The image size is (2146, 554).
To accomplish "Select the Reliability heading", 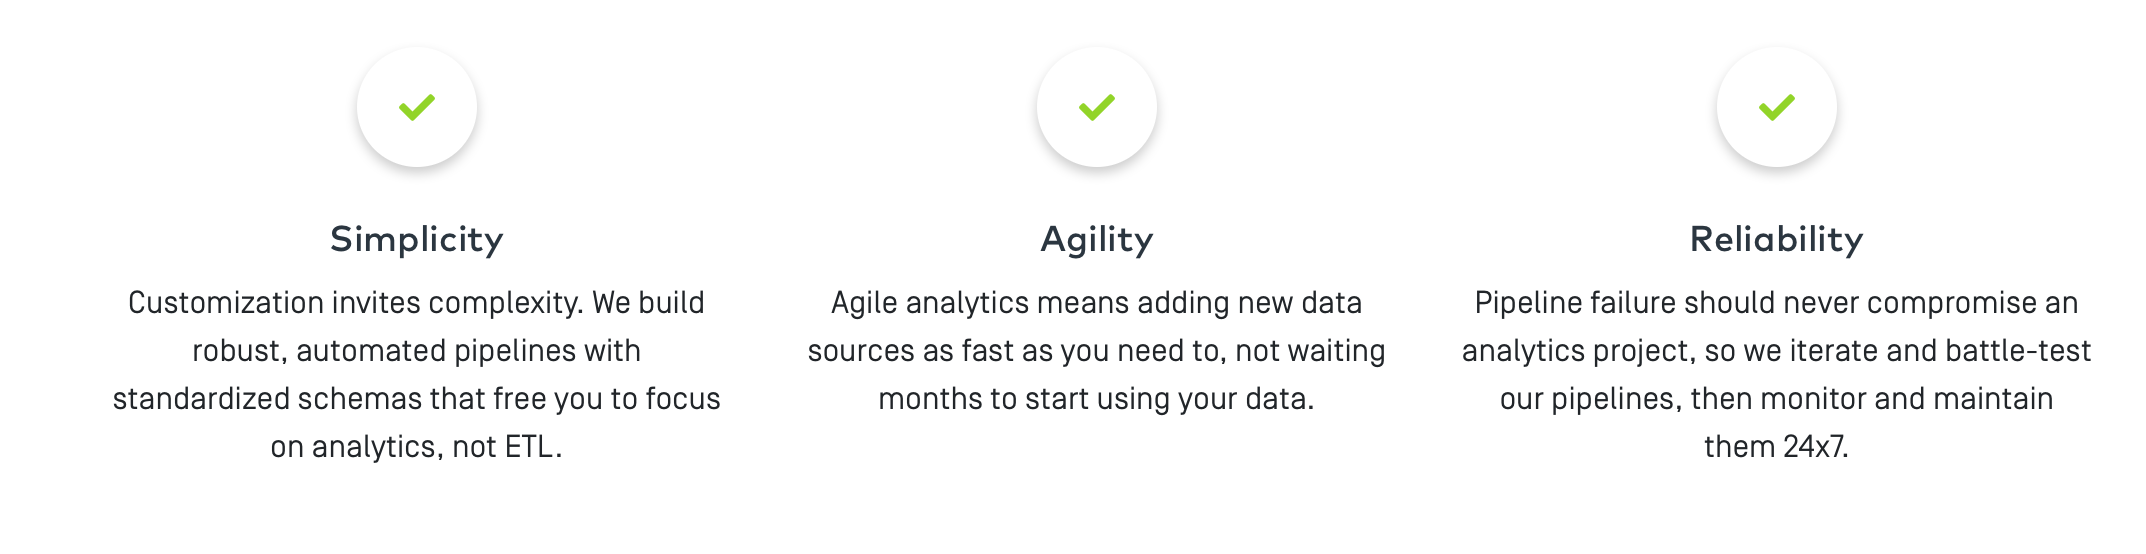I will pos(1777,240).
